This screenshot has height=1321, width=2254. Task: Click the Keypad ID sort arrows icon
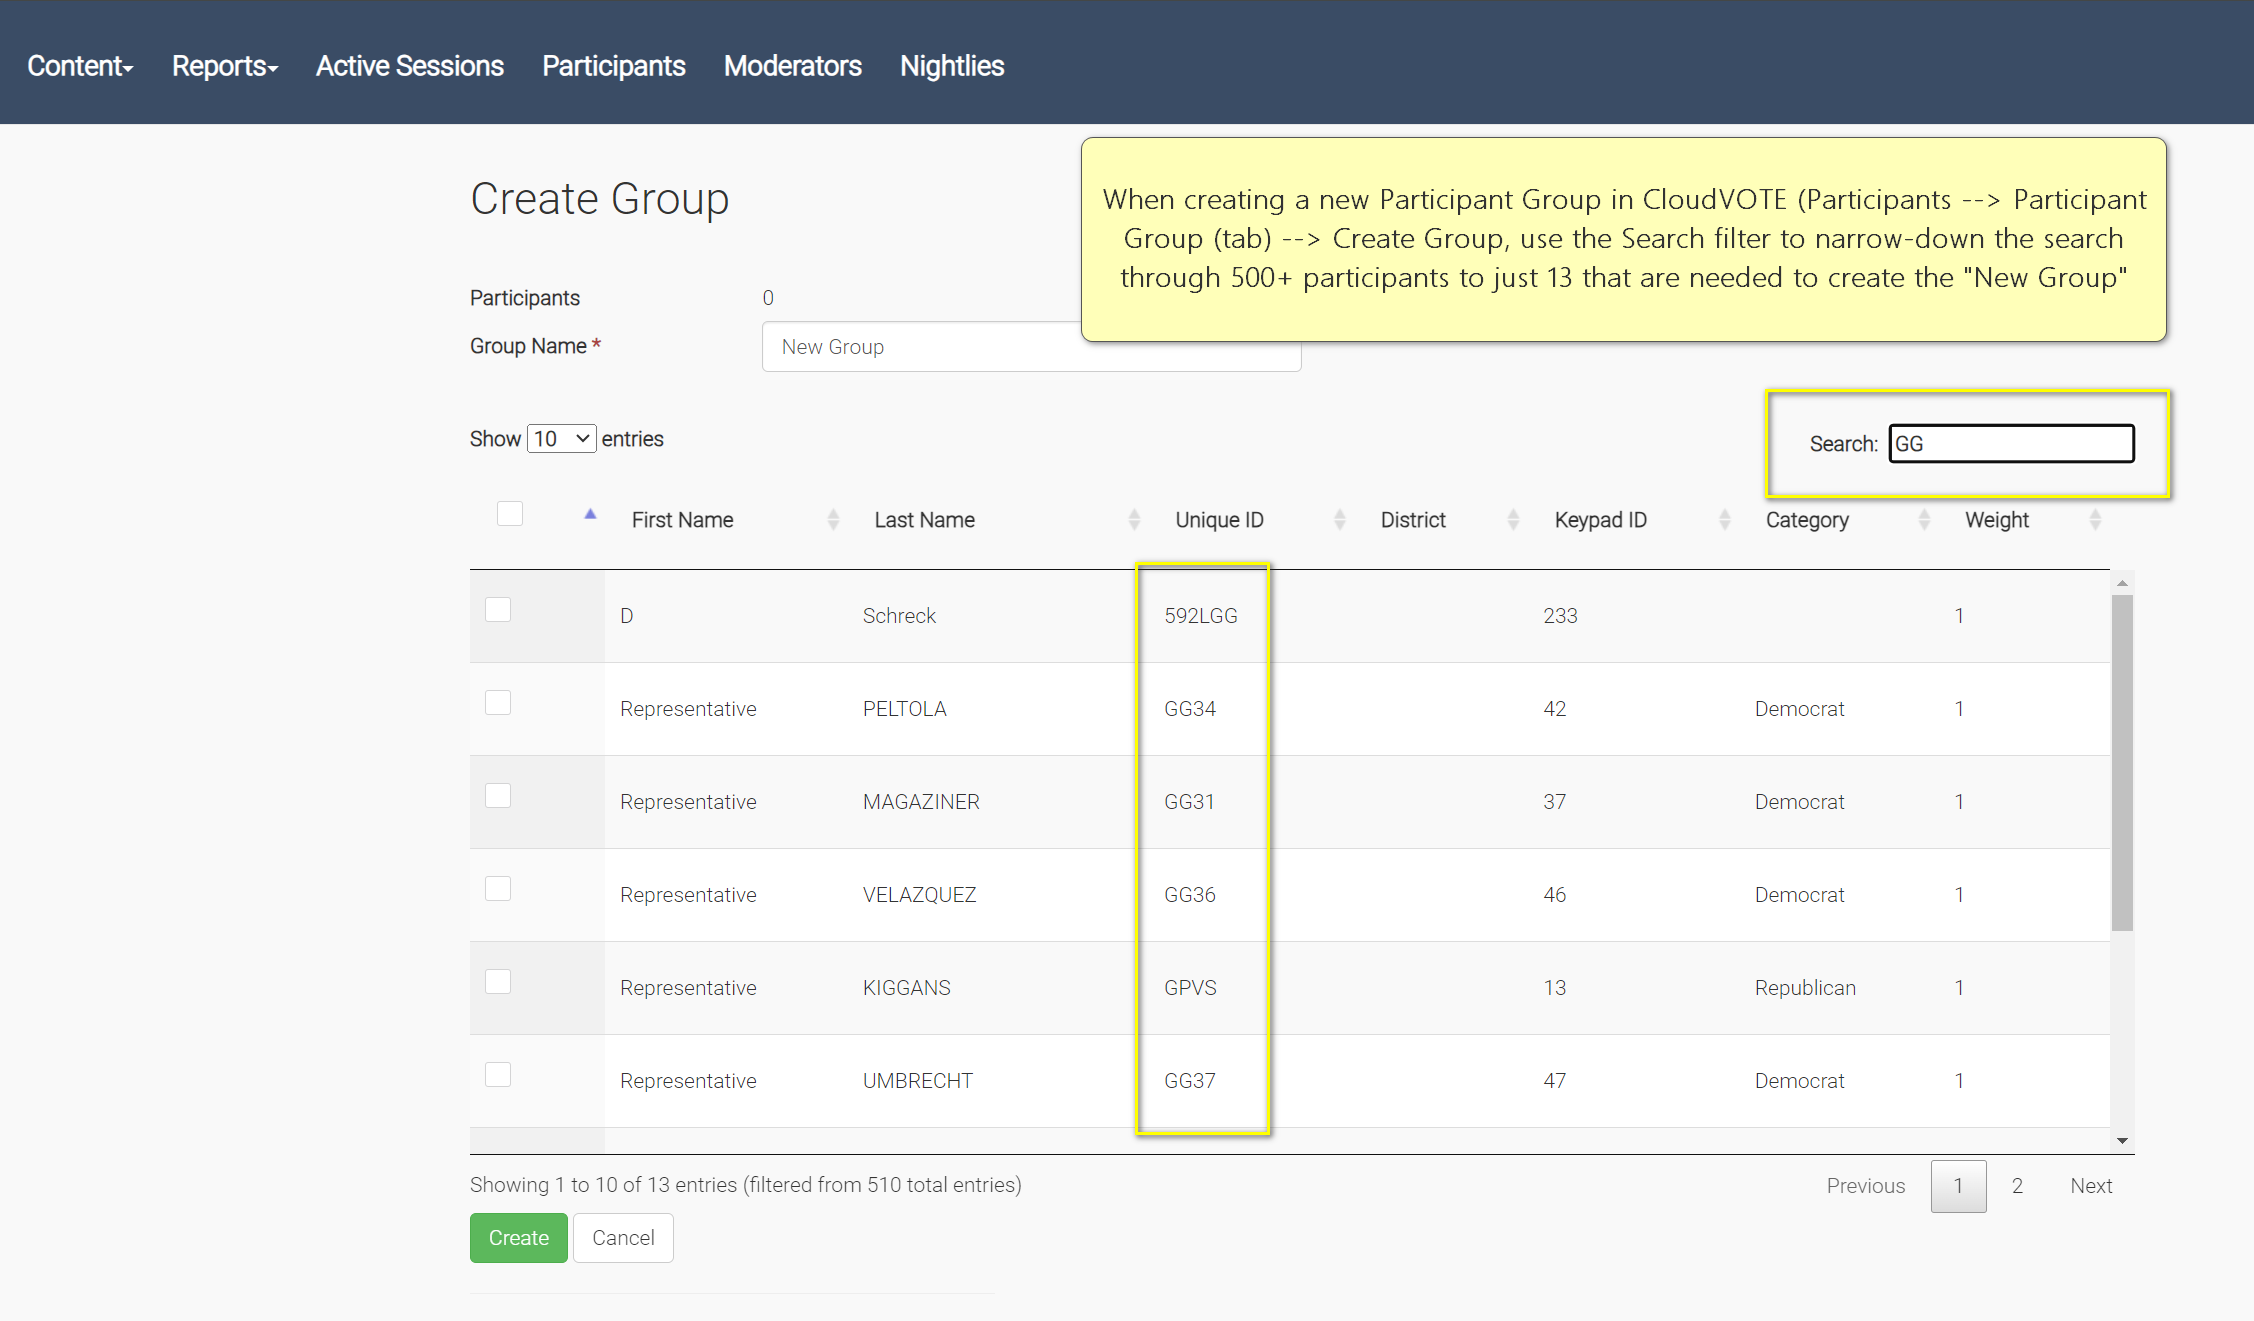coord(1725,520)
